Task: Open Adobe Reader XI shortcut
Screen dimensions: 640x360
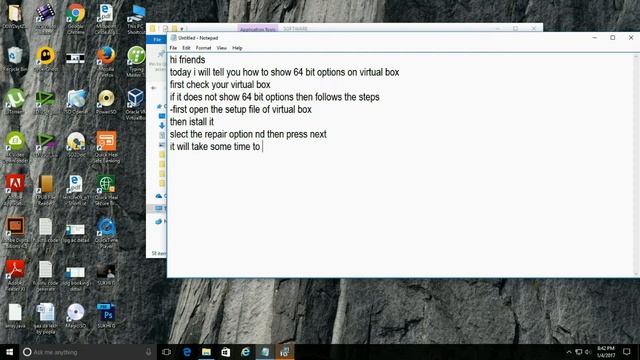Action: (15, 275)
